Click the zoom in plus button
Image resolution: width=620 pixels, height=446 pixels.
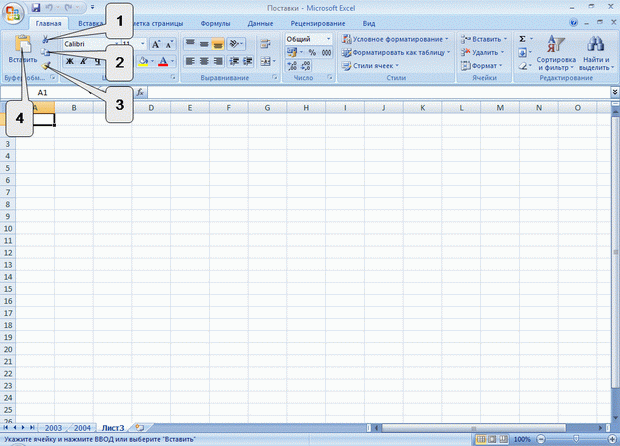[612, 439]
